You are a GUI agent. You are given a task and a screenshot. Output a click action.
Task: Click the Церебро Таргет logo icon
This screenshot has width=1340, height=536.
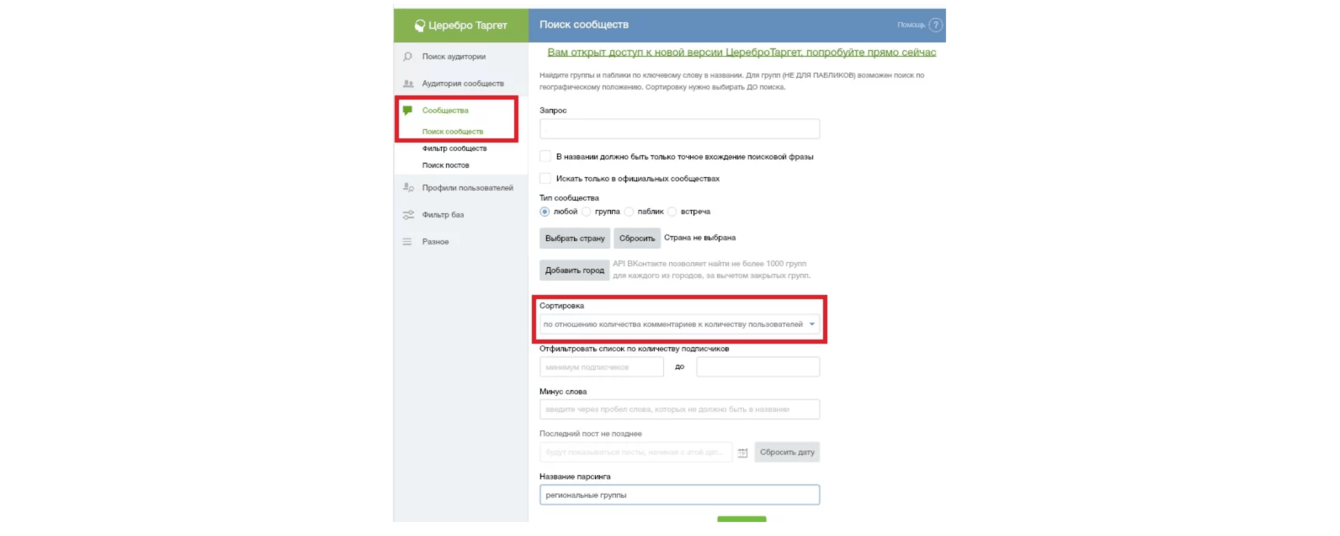[x=420, y=25]
